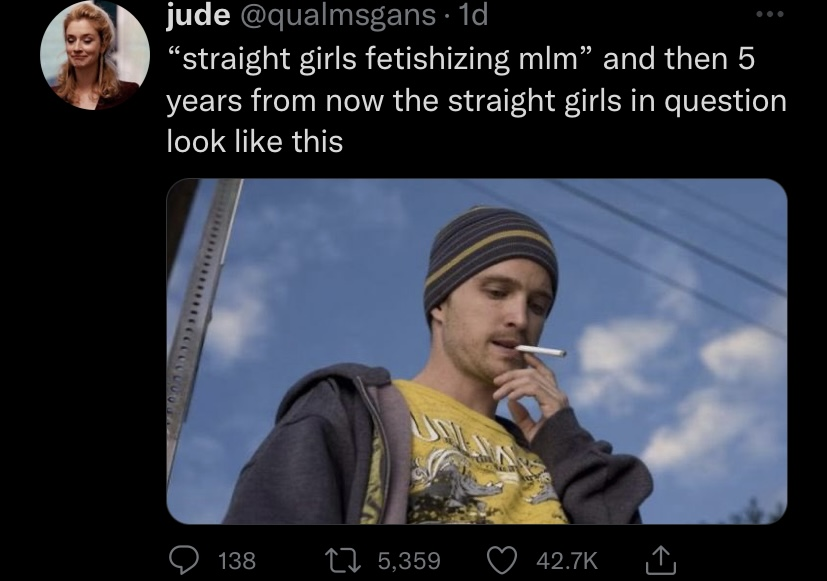This screenshot has height=581, width=827.
Task: Open the @qualmsgans handle link
Action: click(x=338, y=16)
